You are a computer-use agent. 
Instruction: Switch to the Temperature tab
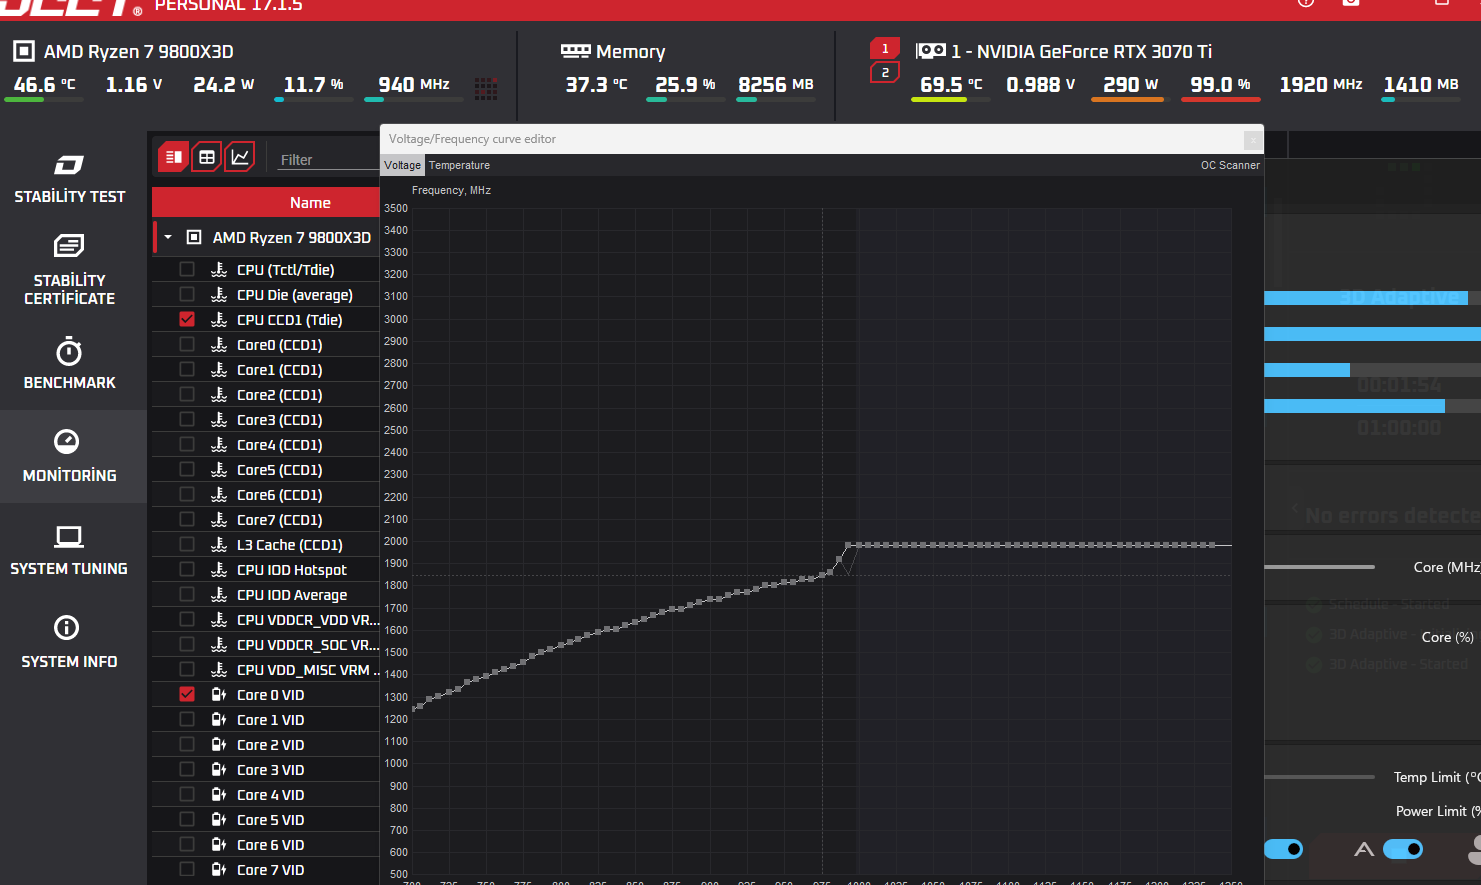tap(459, 166)
